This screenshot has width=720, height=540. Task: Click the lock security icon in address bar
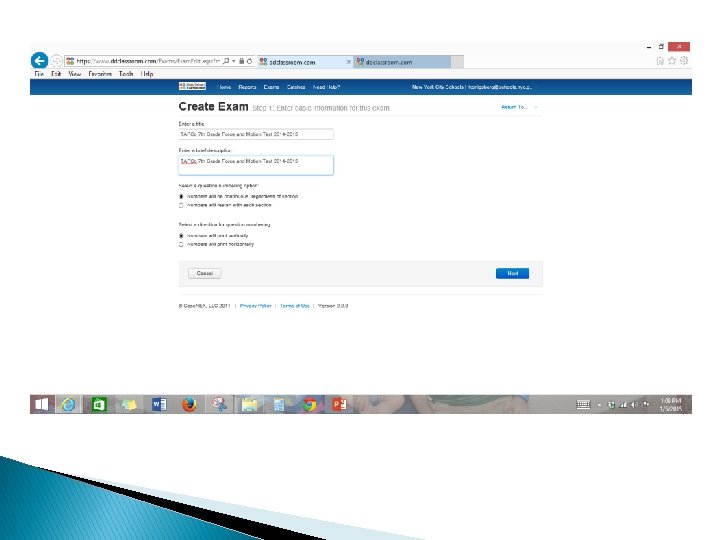(x=242, y=61)
